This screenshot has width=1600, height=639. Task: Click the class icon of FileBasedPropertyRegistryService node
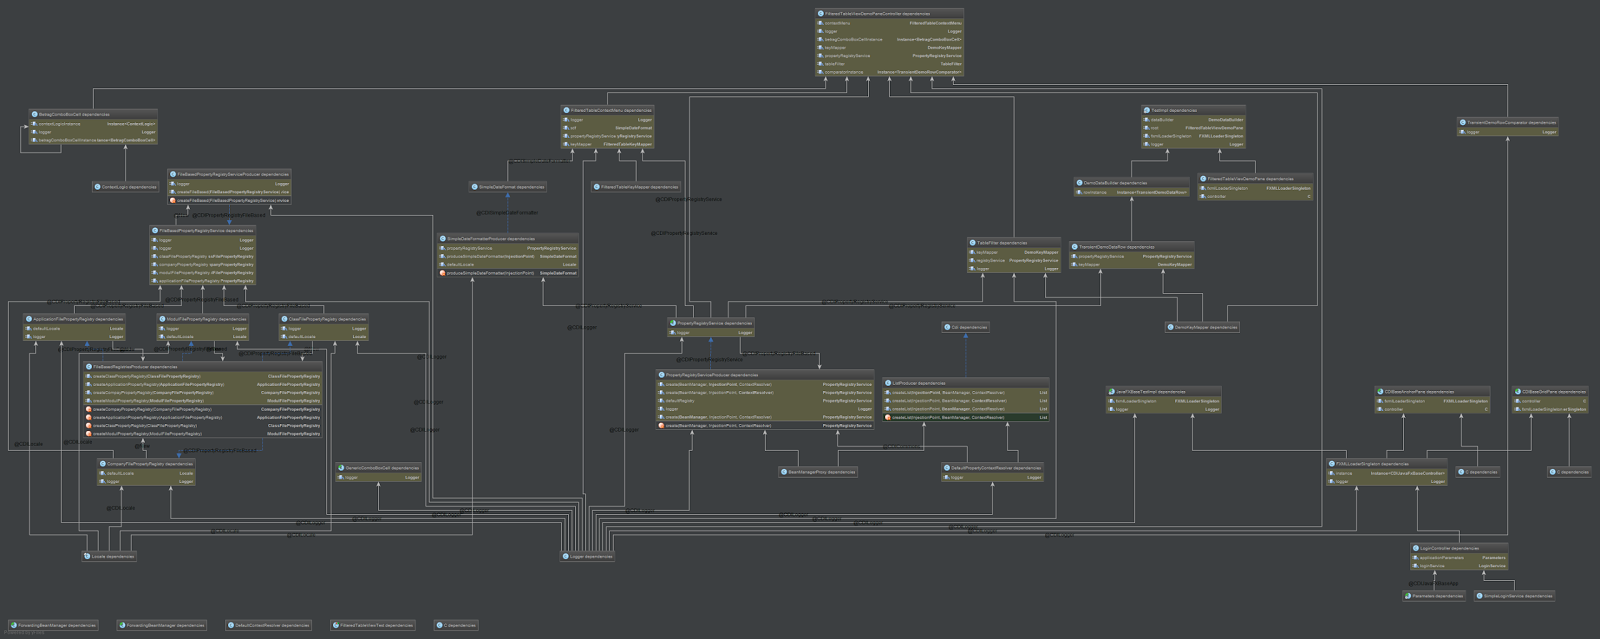(156, 230)
